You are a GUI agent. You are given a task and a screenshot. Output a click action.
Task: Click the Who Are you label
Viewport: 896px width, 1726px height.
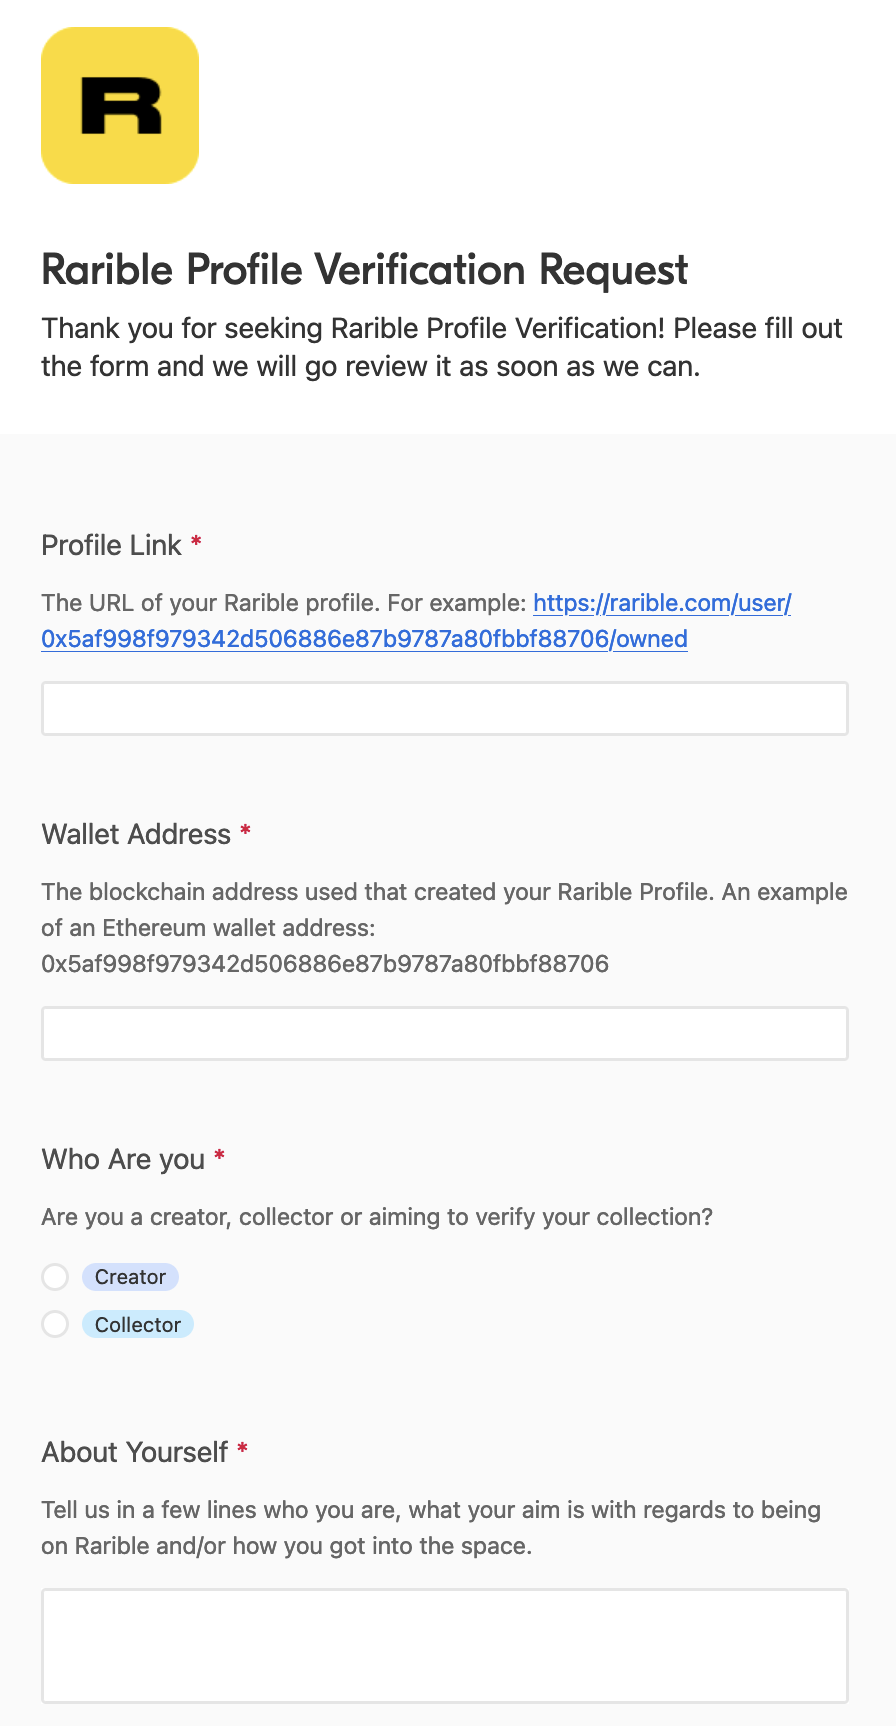click(123, 1159)
